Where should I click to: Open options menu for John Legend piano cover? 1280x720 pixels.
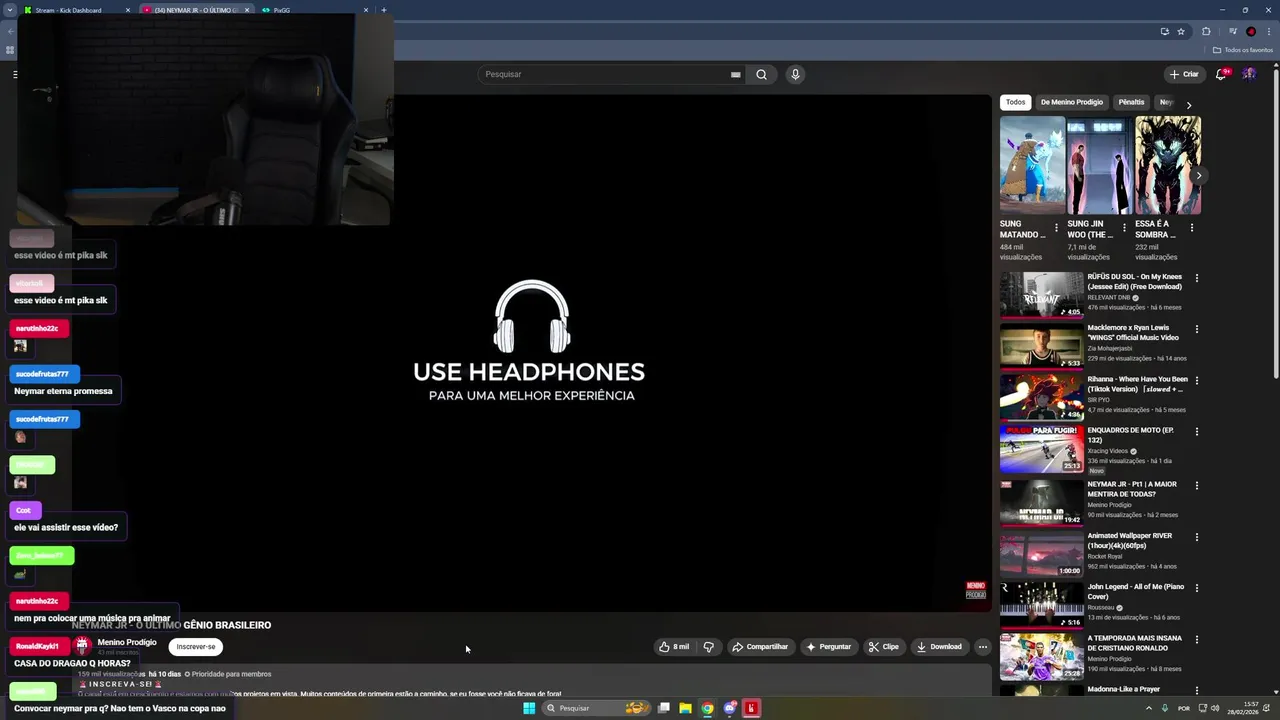point(1197,588)
